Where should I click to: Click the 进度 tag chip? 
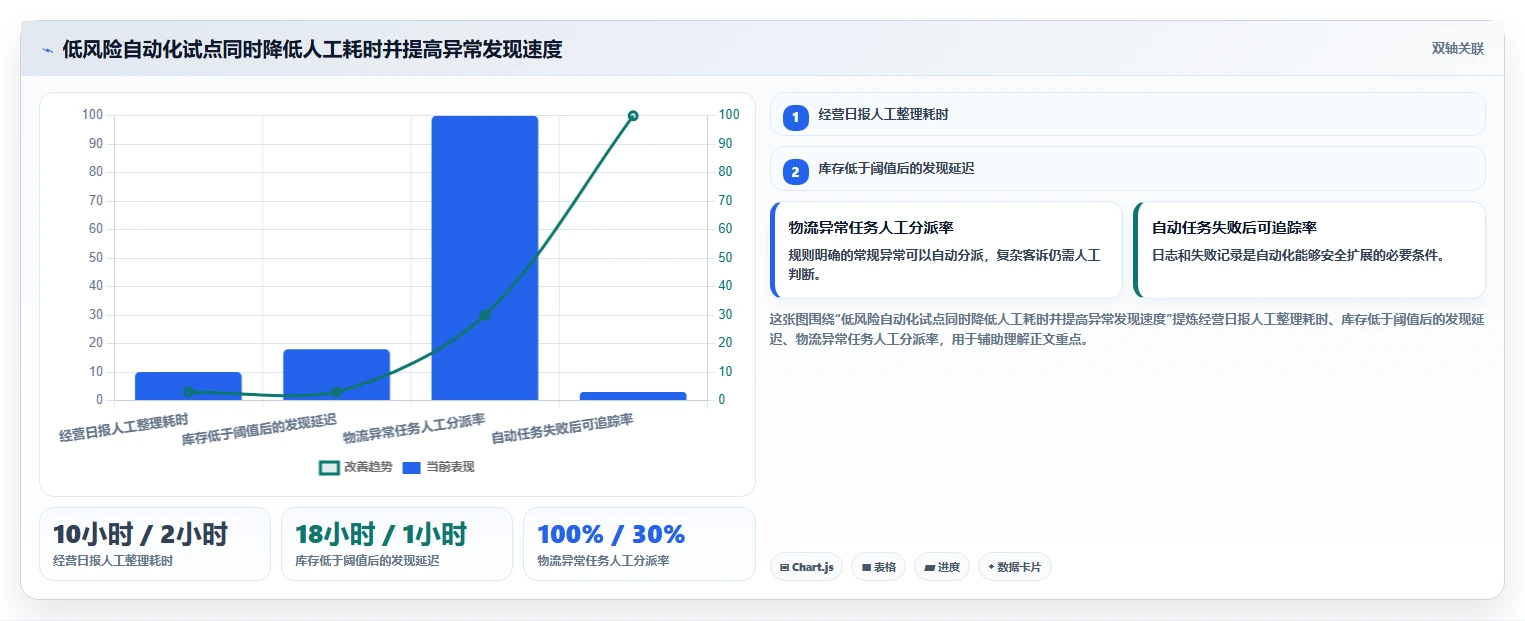tap(942, 567)
